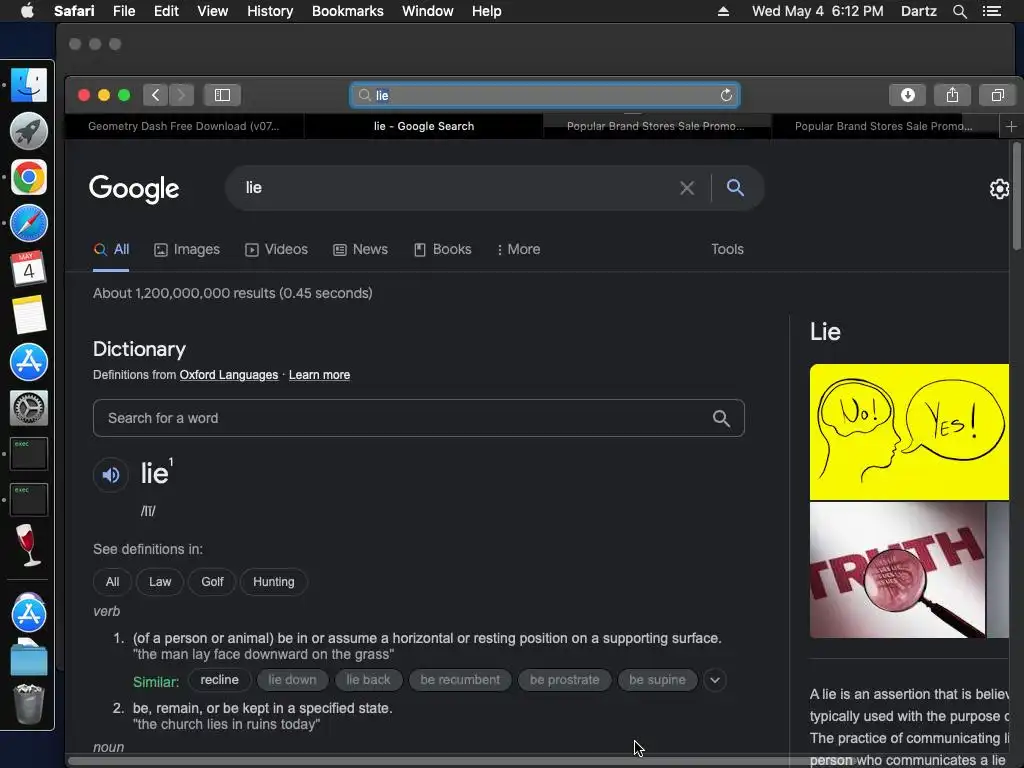Click the Learn more link
The width and height of the screenshot is (1024, 768).
click(x=319, y=375)
